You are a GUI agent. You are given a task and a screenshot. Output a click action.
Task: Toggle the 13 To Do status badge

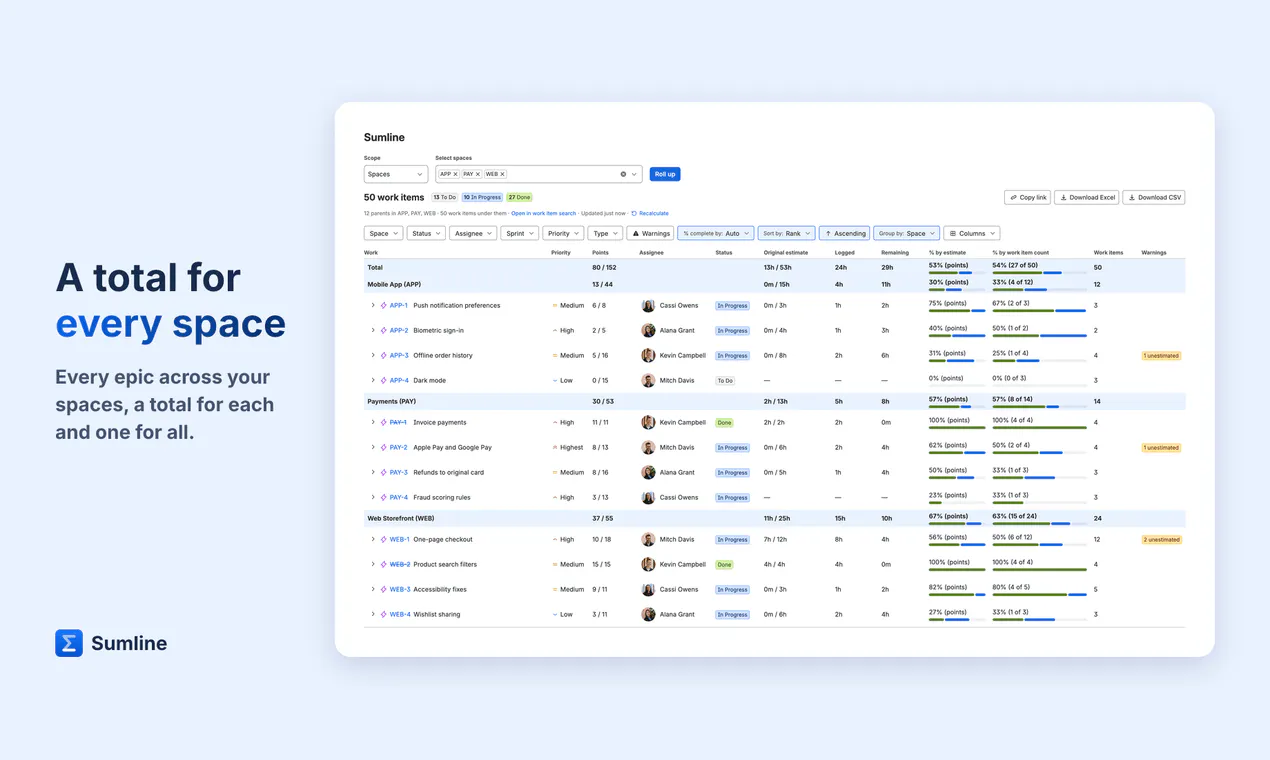[x=445, y=198]
